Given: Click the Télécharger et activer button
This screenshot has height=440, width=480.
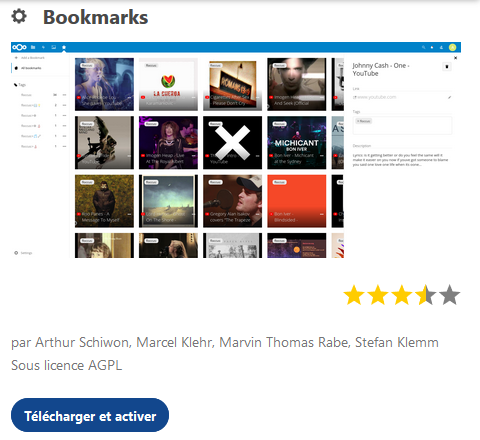Looking at the screenshot, I should 90,415.
